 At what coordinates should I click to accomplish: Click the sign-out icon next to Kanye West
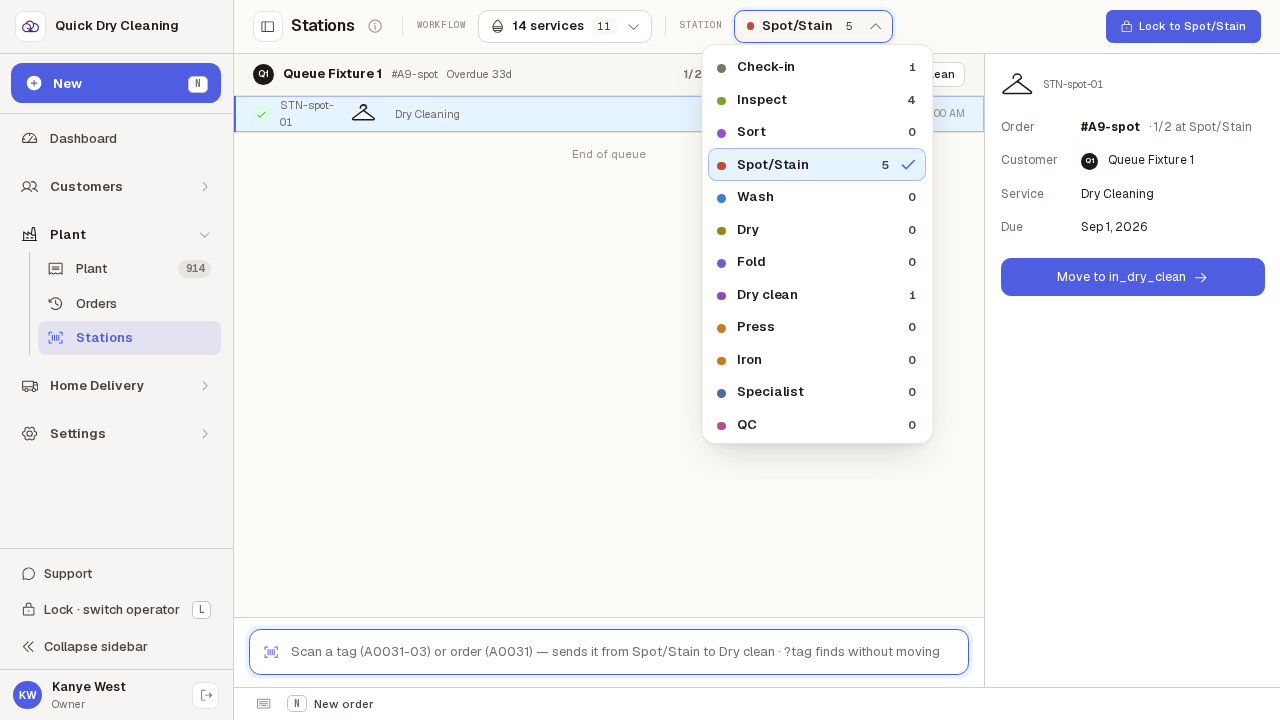(x=206, y=695)
